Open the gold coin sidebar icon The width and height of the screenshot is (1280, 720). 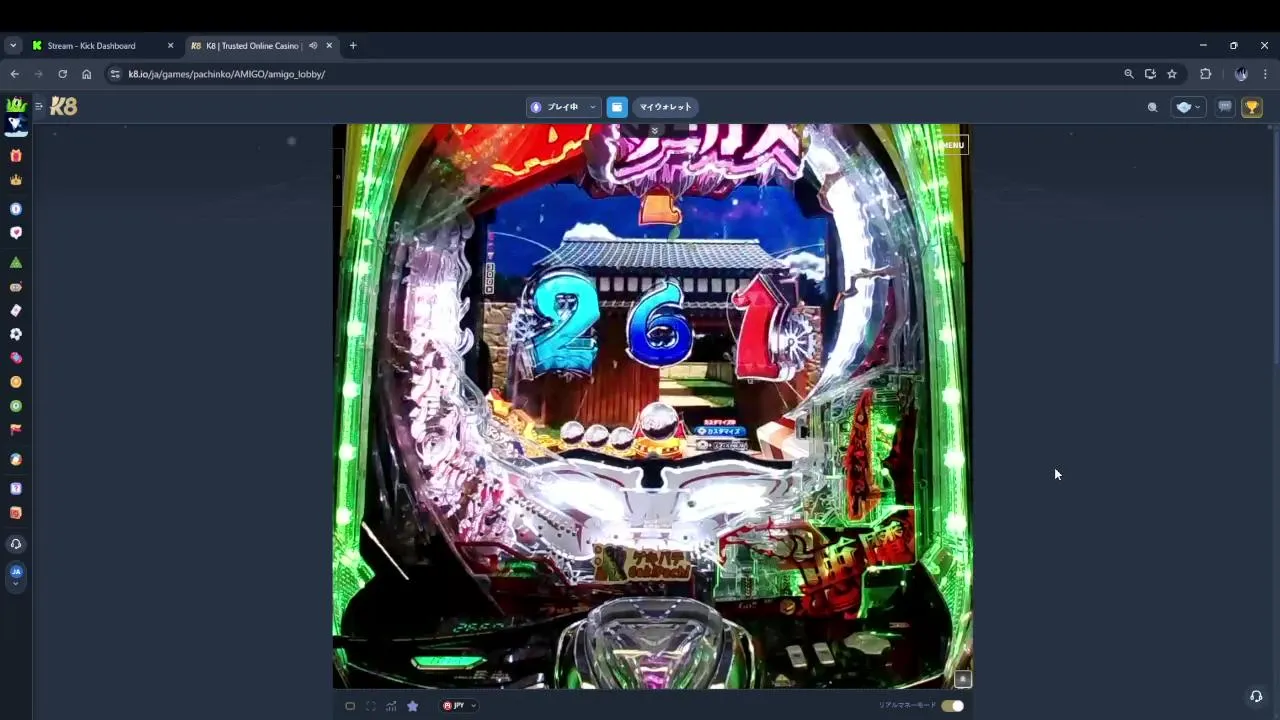tap(15, 382)
